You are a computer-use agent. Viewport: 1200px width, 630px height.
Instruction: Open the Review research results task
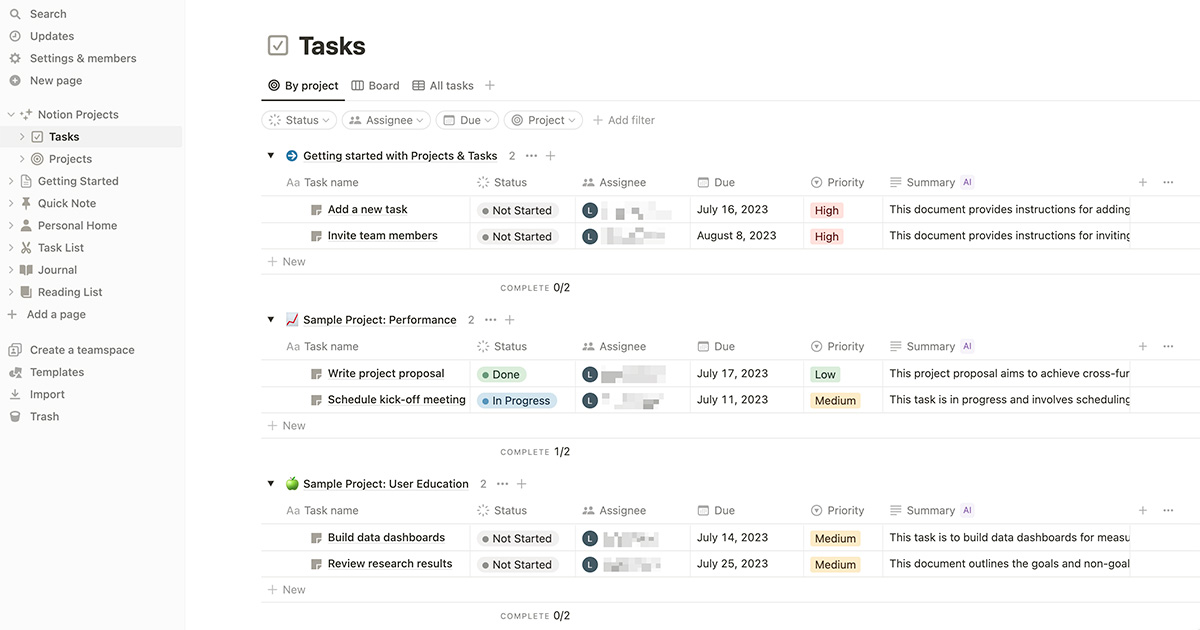pos(390,564)
